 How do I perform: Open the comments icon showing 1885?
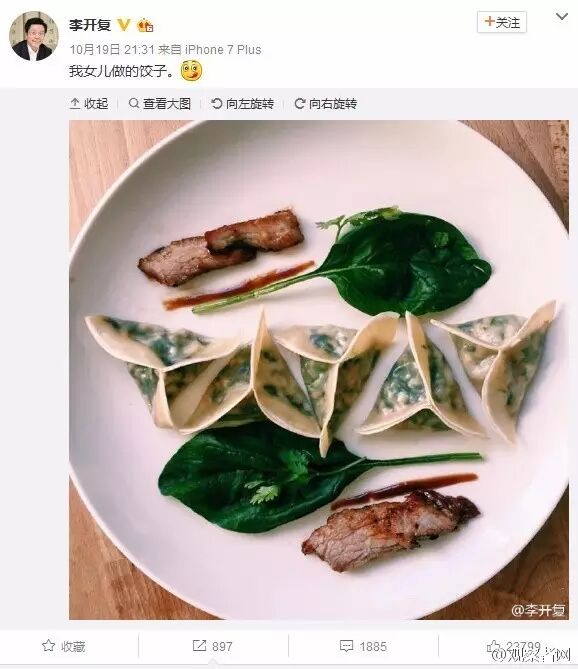click(363, 646)
